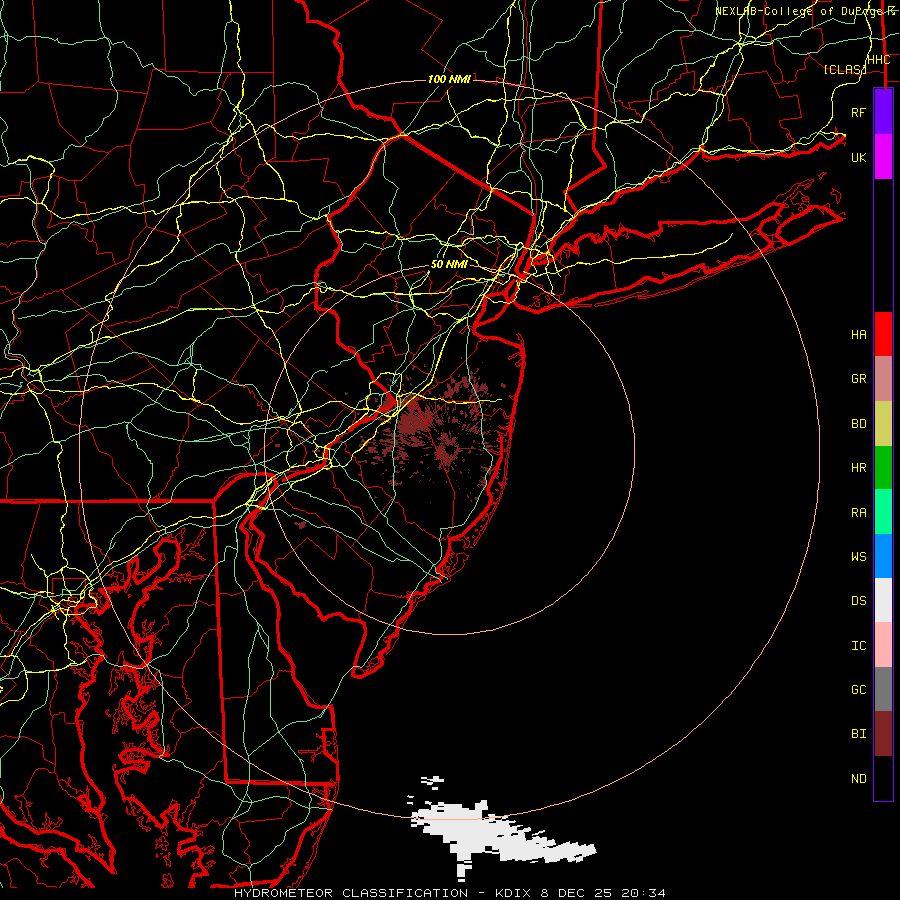
Task: Click the 'RA' legend label
Action: (859, 513)
